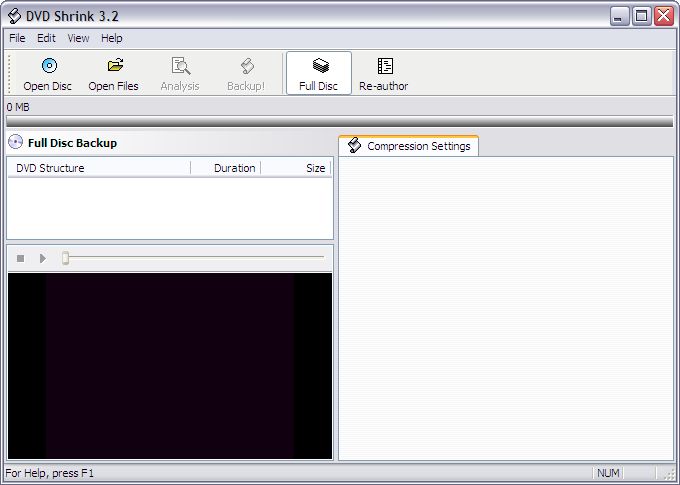
Task: Click the '0 MB' size label
Action: (18, 107)
